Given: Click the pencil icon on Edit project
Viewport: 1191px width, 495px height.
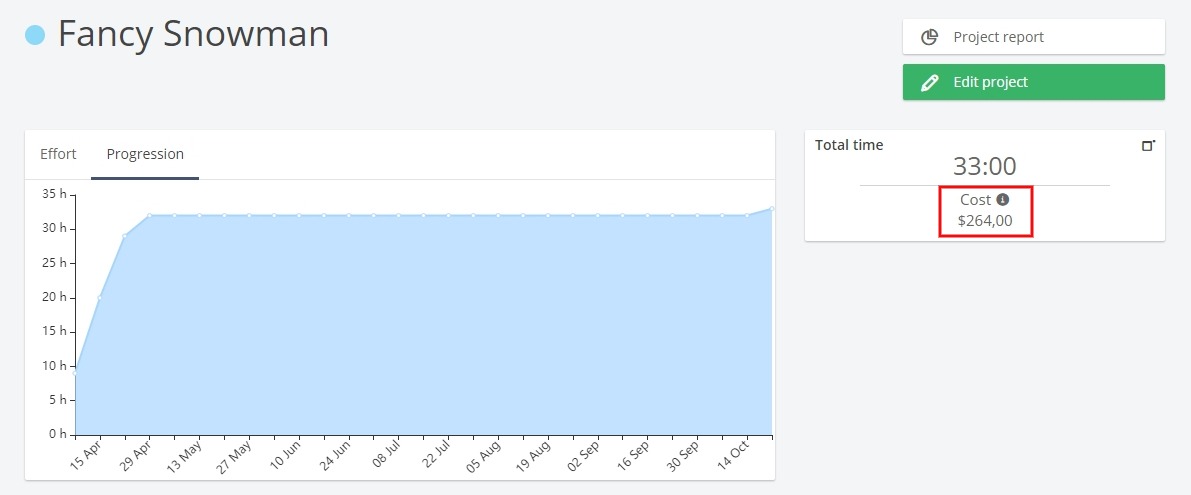Looking at the screenshot, I should pos(929,82).
